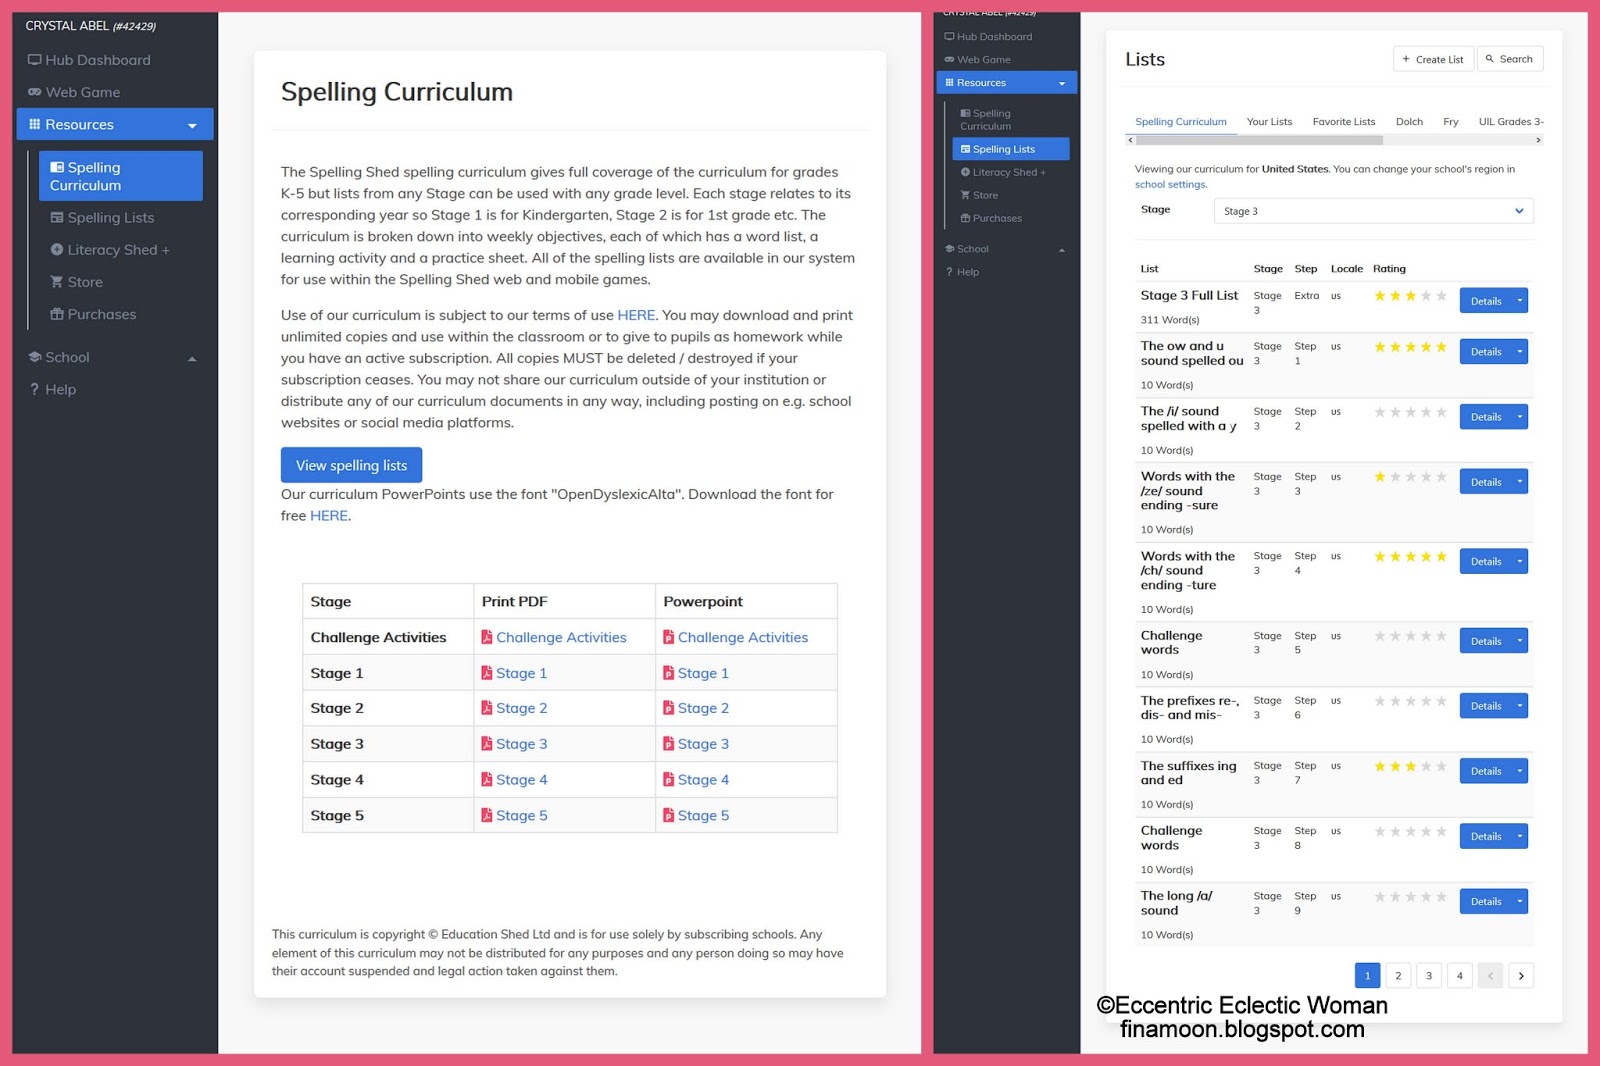Expand School section caret on Spelling Curriculum page
The image size is (1600, 1066).
(x=192, y=358)
